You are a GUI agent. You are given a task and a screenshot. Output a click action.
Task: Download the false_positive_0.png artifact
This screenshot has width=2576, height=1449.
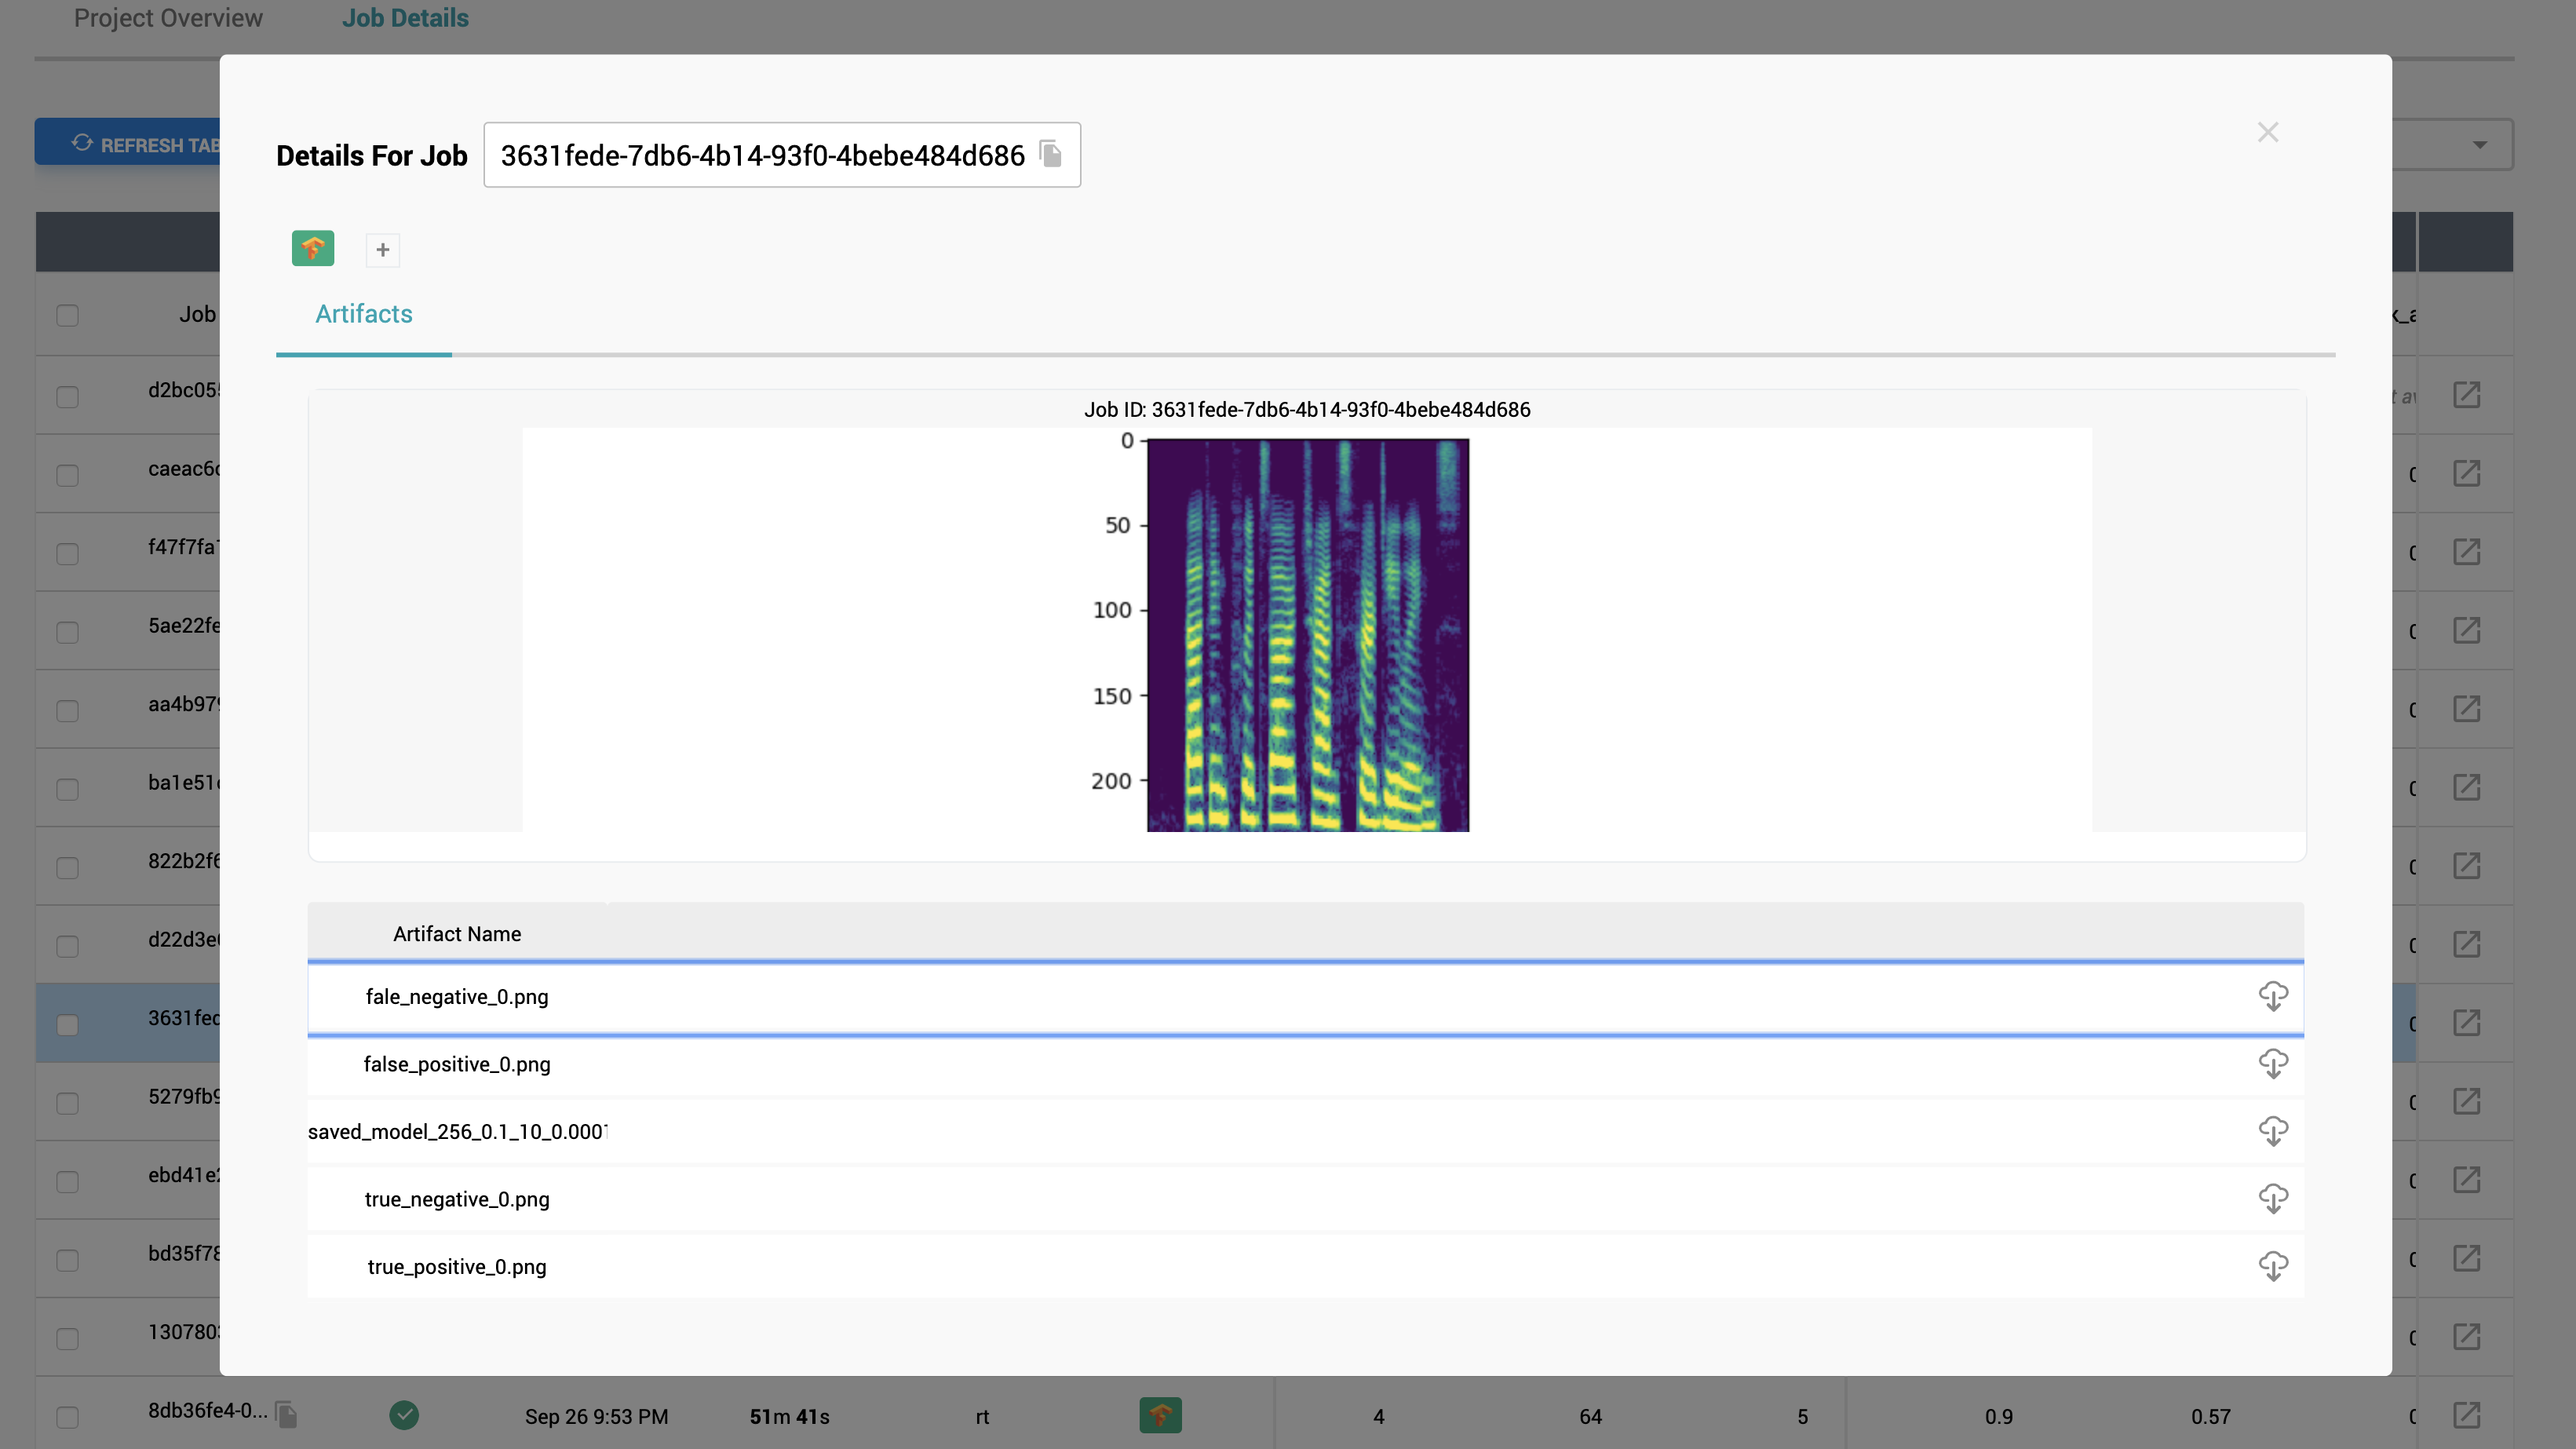(2272, 1064)
